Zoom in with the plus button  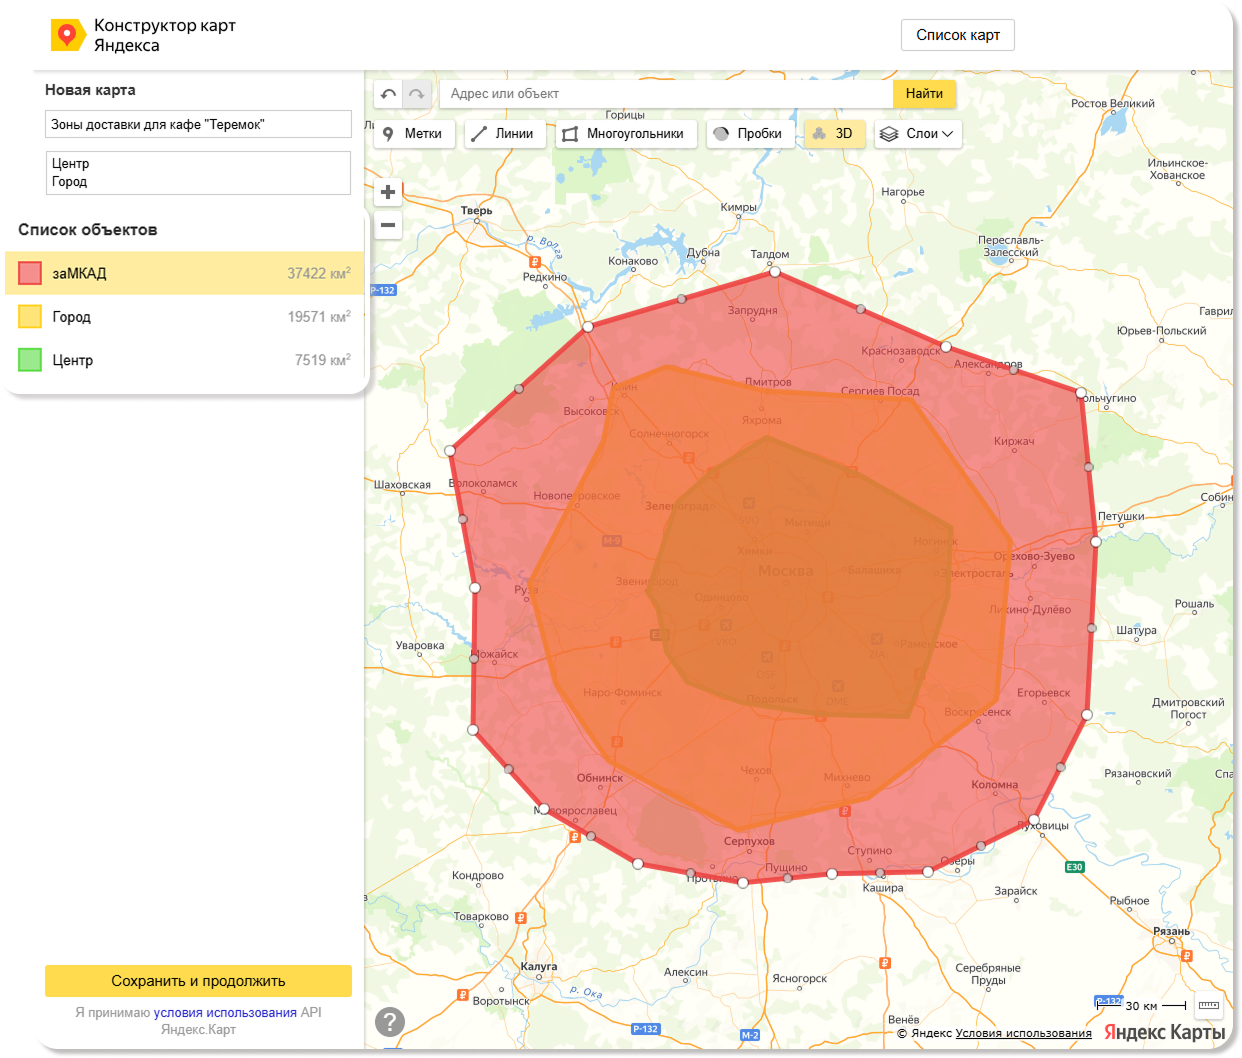pyautogui.click(x=388, y=192)
